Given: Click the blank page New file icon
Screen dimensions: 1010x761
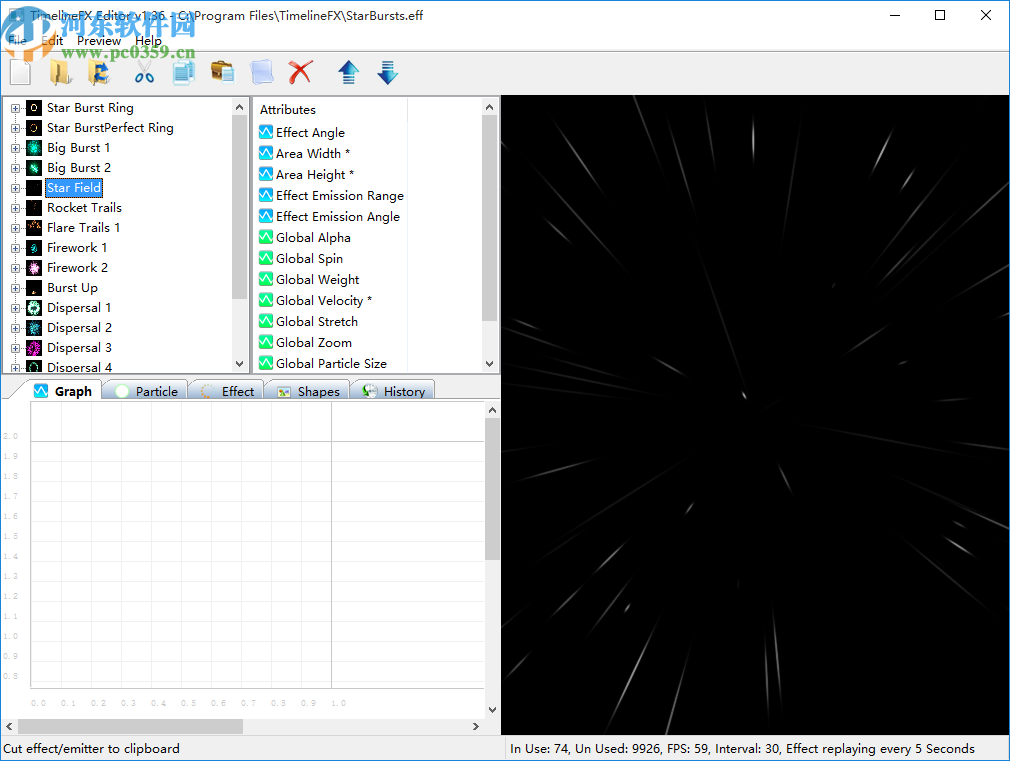Looking at the screenshot, I should tap(21, 72).
